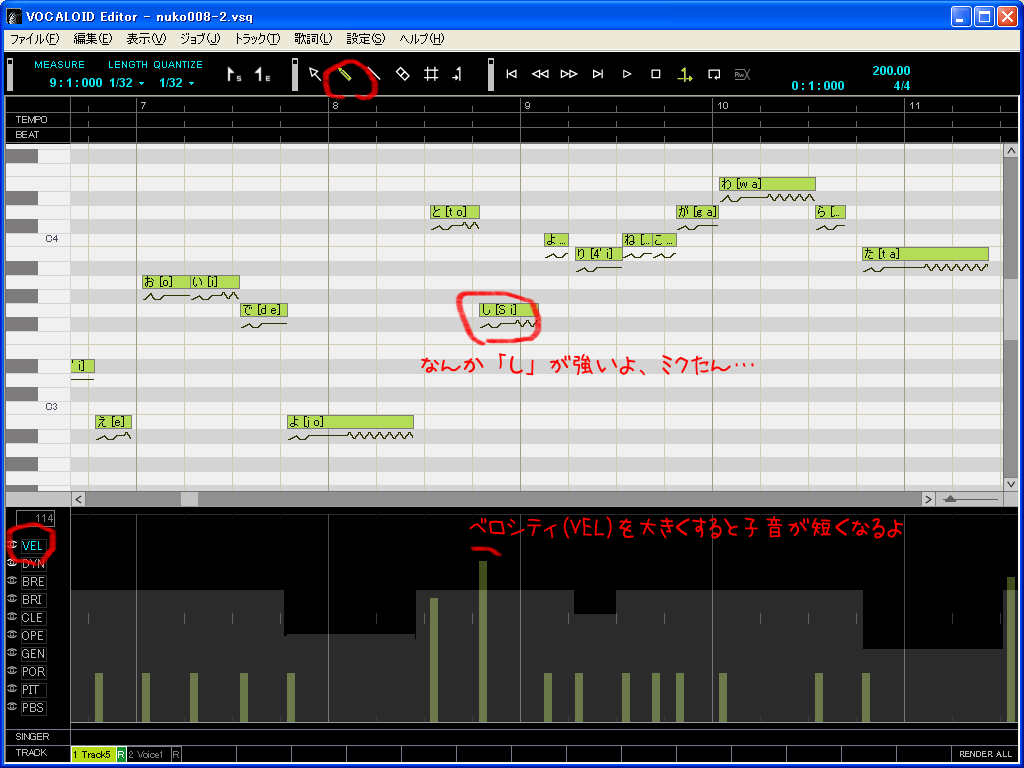
Task: Open the 表示(V) menu
Action: [146, 39]
